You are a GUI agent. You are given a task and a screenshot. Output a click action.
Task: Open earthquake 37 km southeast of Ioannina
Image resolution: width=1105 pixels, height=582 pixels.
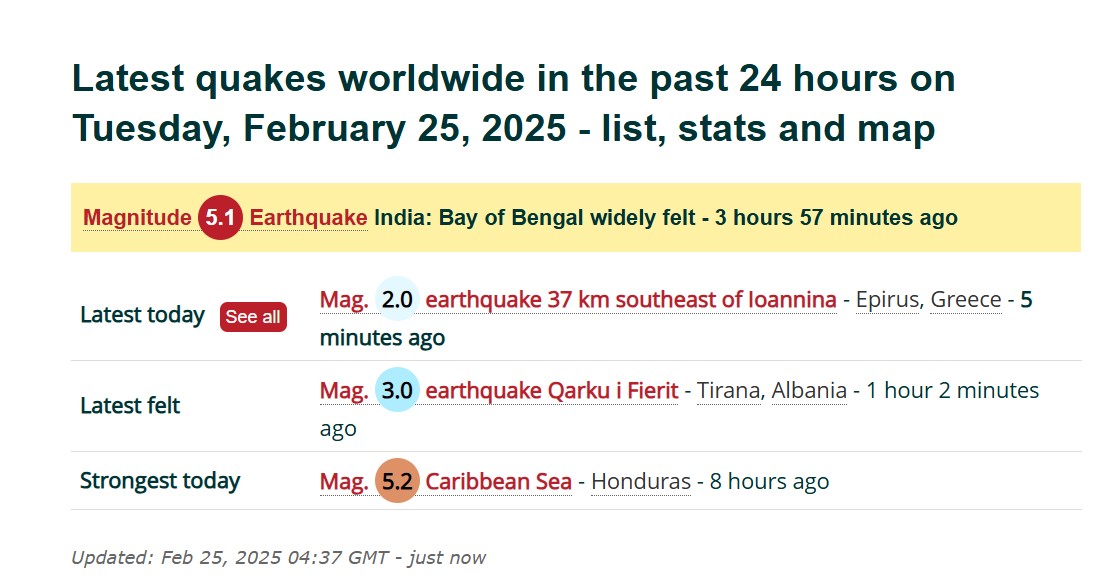point(631,299)
